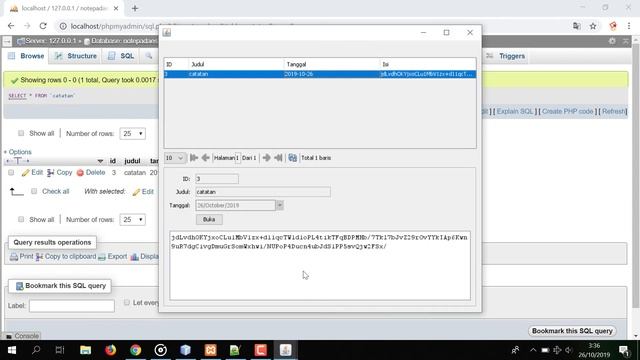Screen dimensions: 640x360
Task: Bookmark this page with the star icon
Action: 593,26
